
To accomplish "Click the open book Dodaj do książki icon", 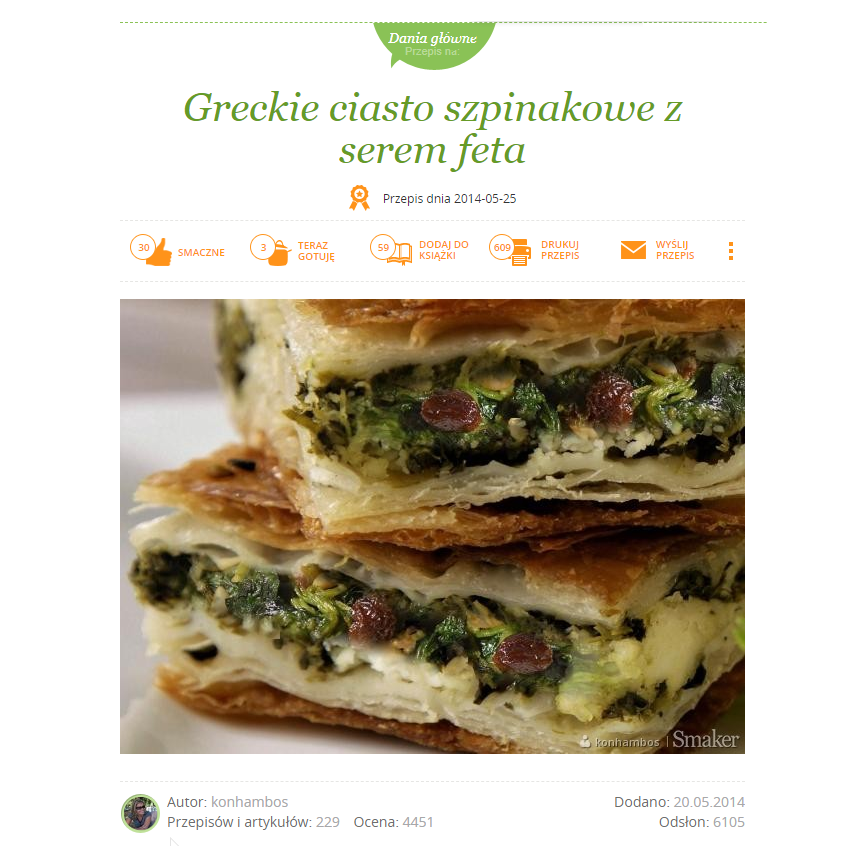I will [400, 254].
